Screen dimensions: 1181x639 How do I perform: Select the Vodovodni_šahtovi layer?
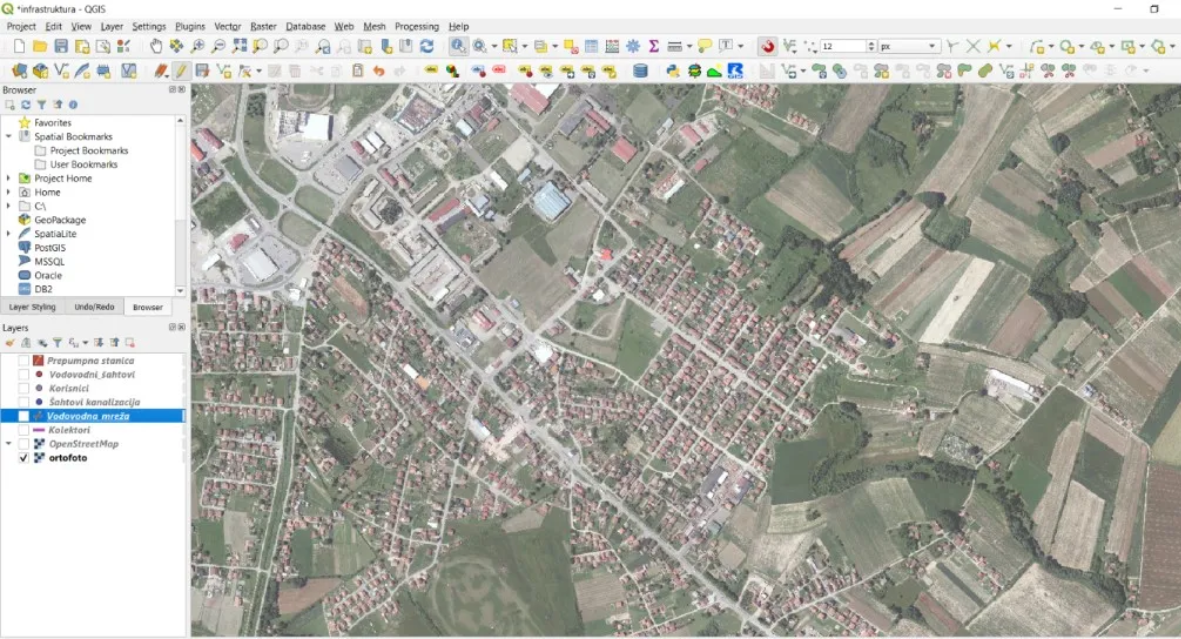click(91, 374)
